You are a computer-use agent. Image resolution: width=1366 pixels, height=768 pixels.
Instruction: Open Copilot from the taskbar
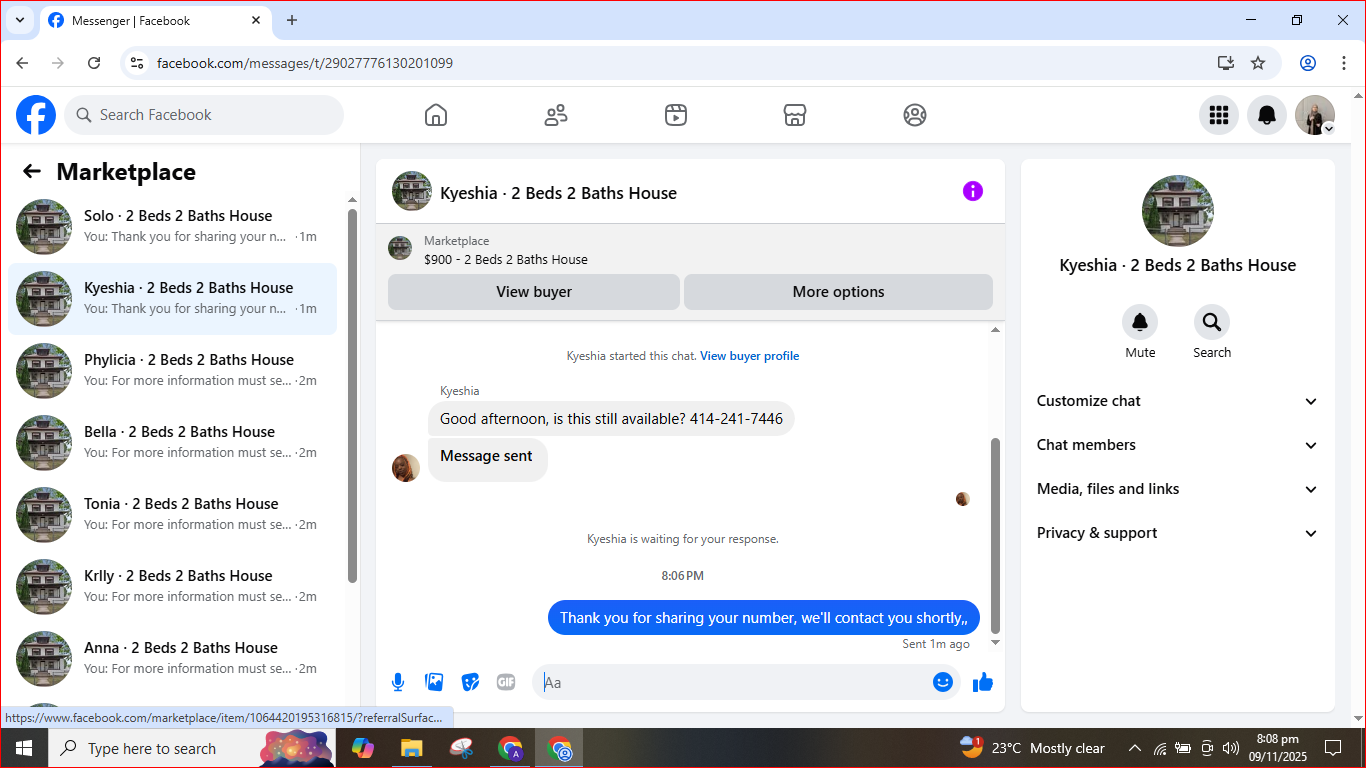pyautogui.click(x=362, y=748)
